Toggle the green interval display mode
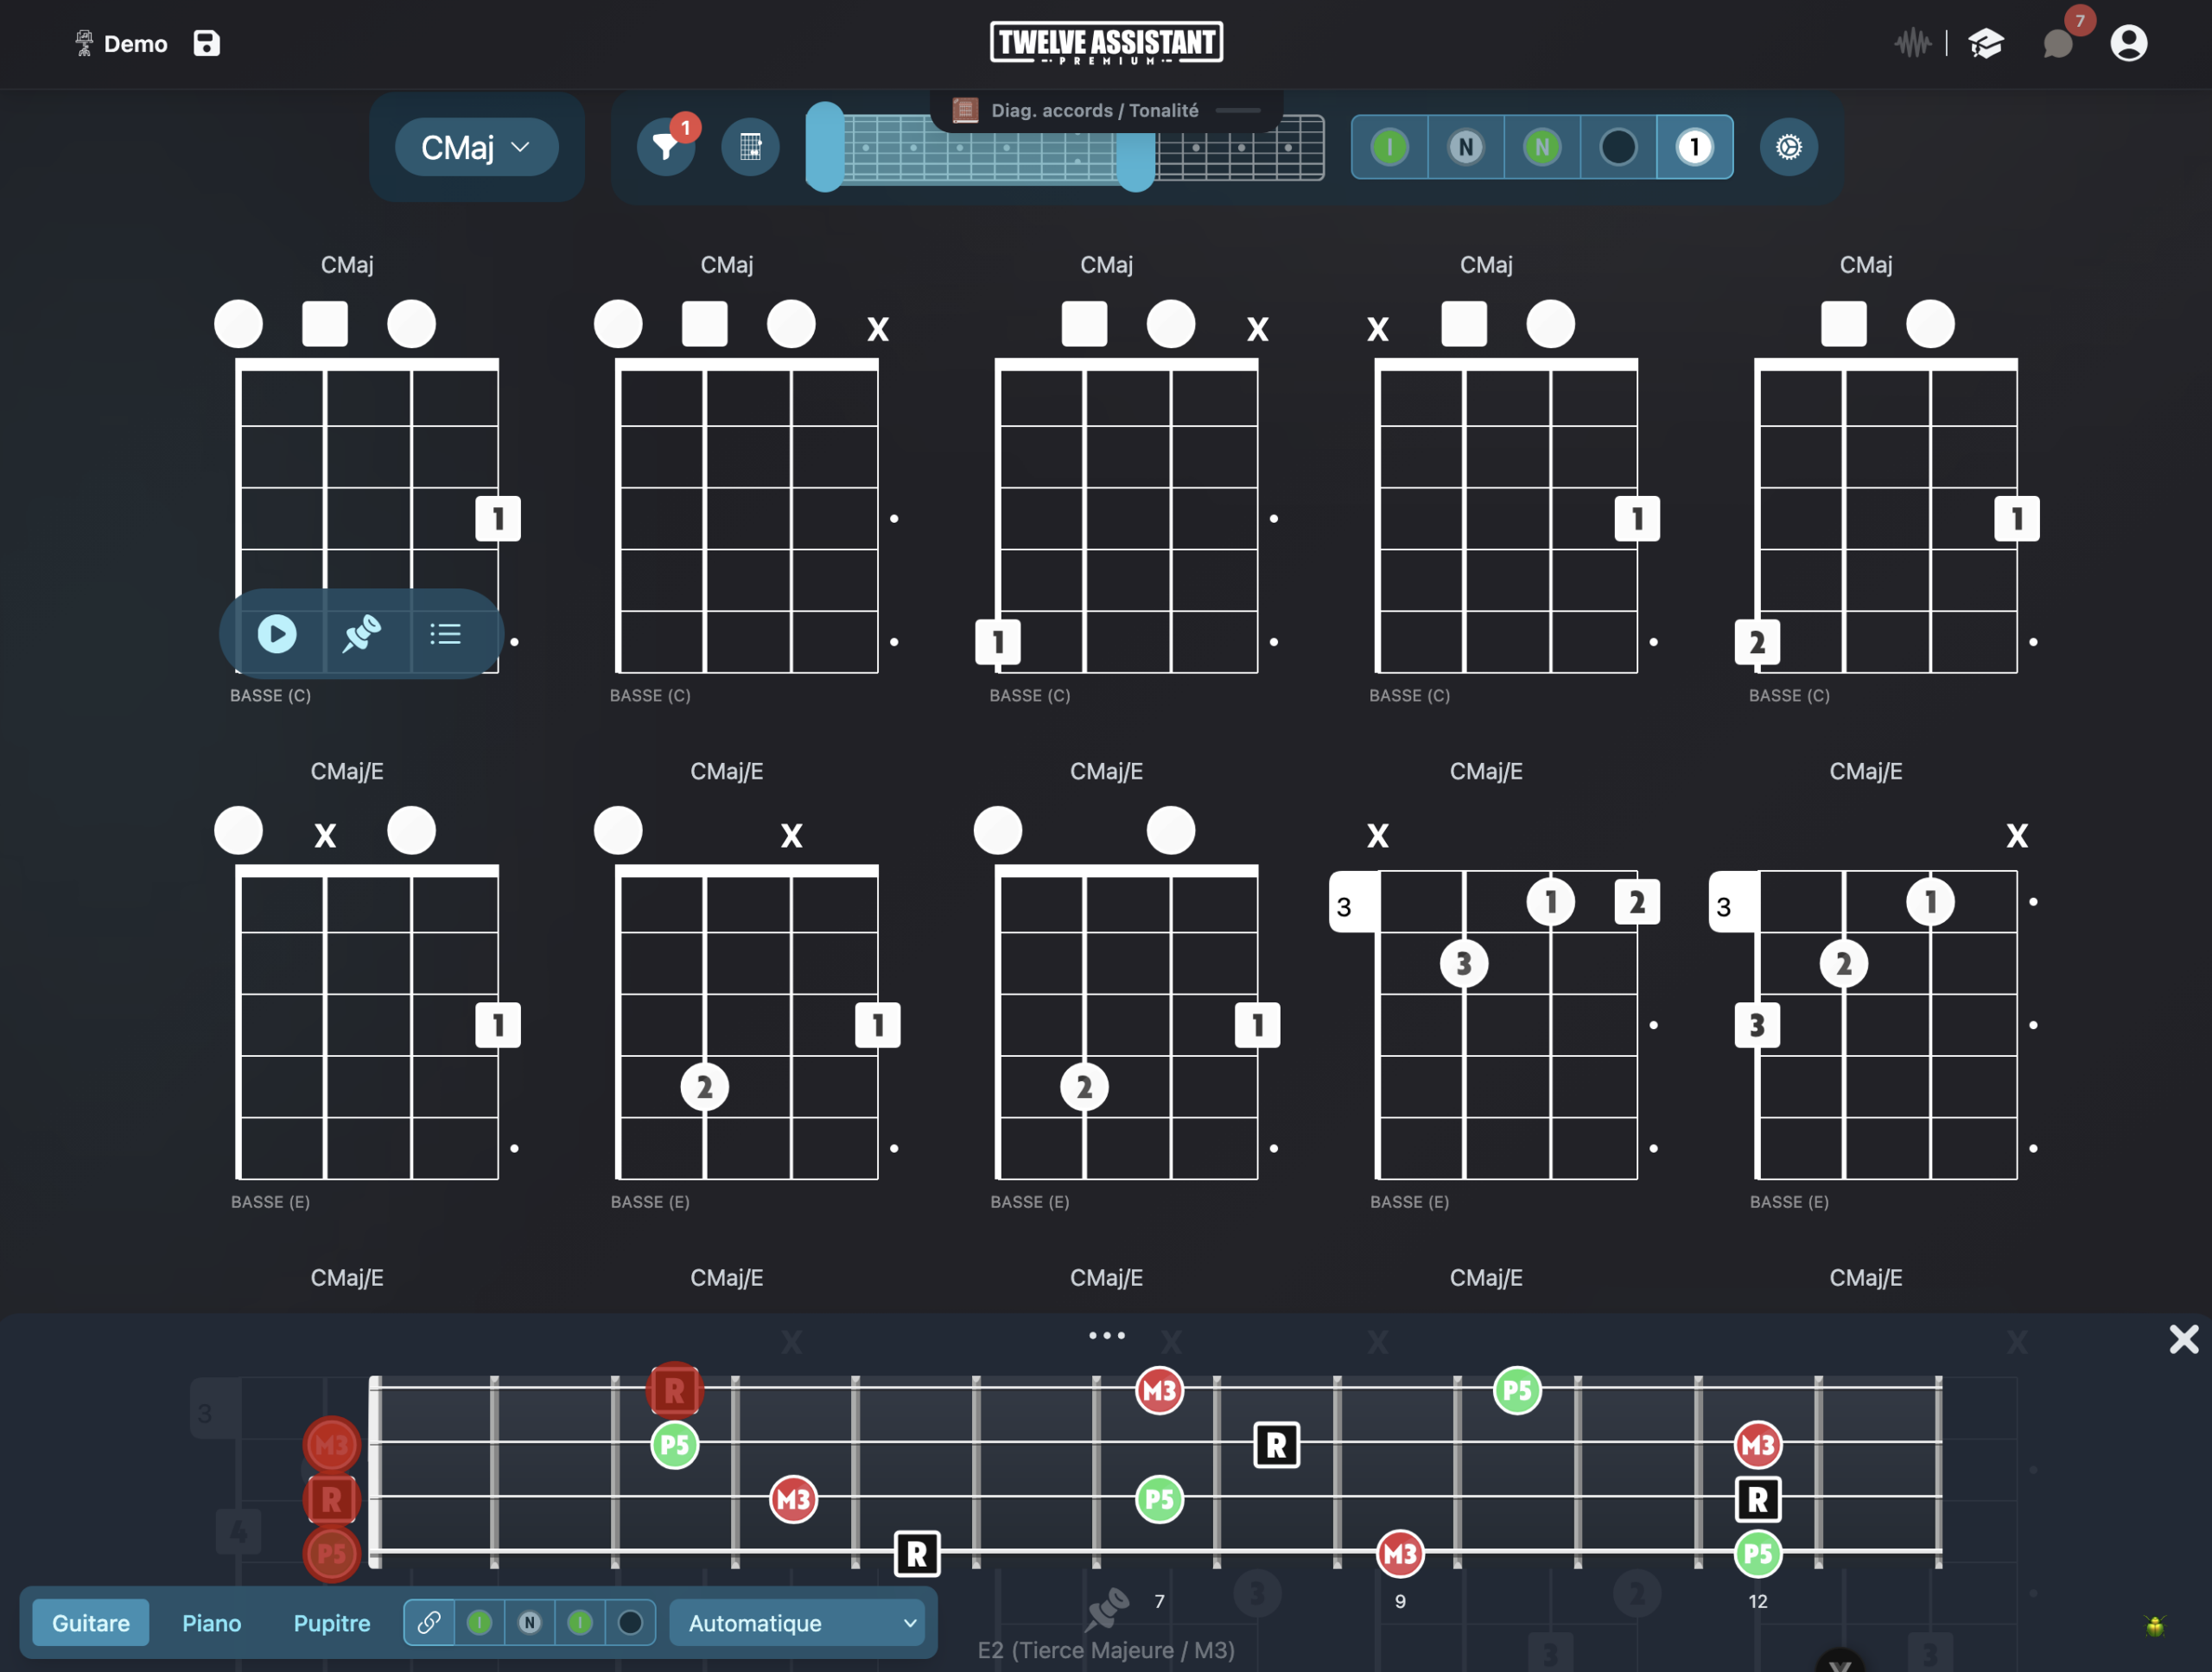 tap(1389, 147)
